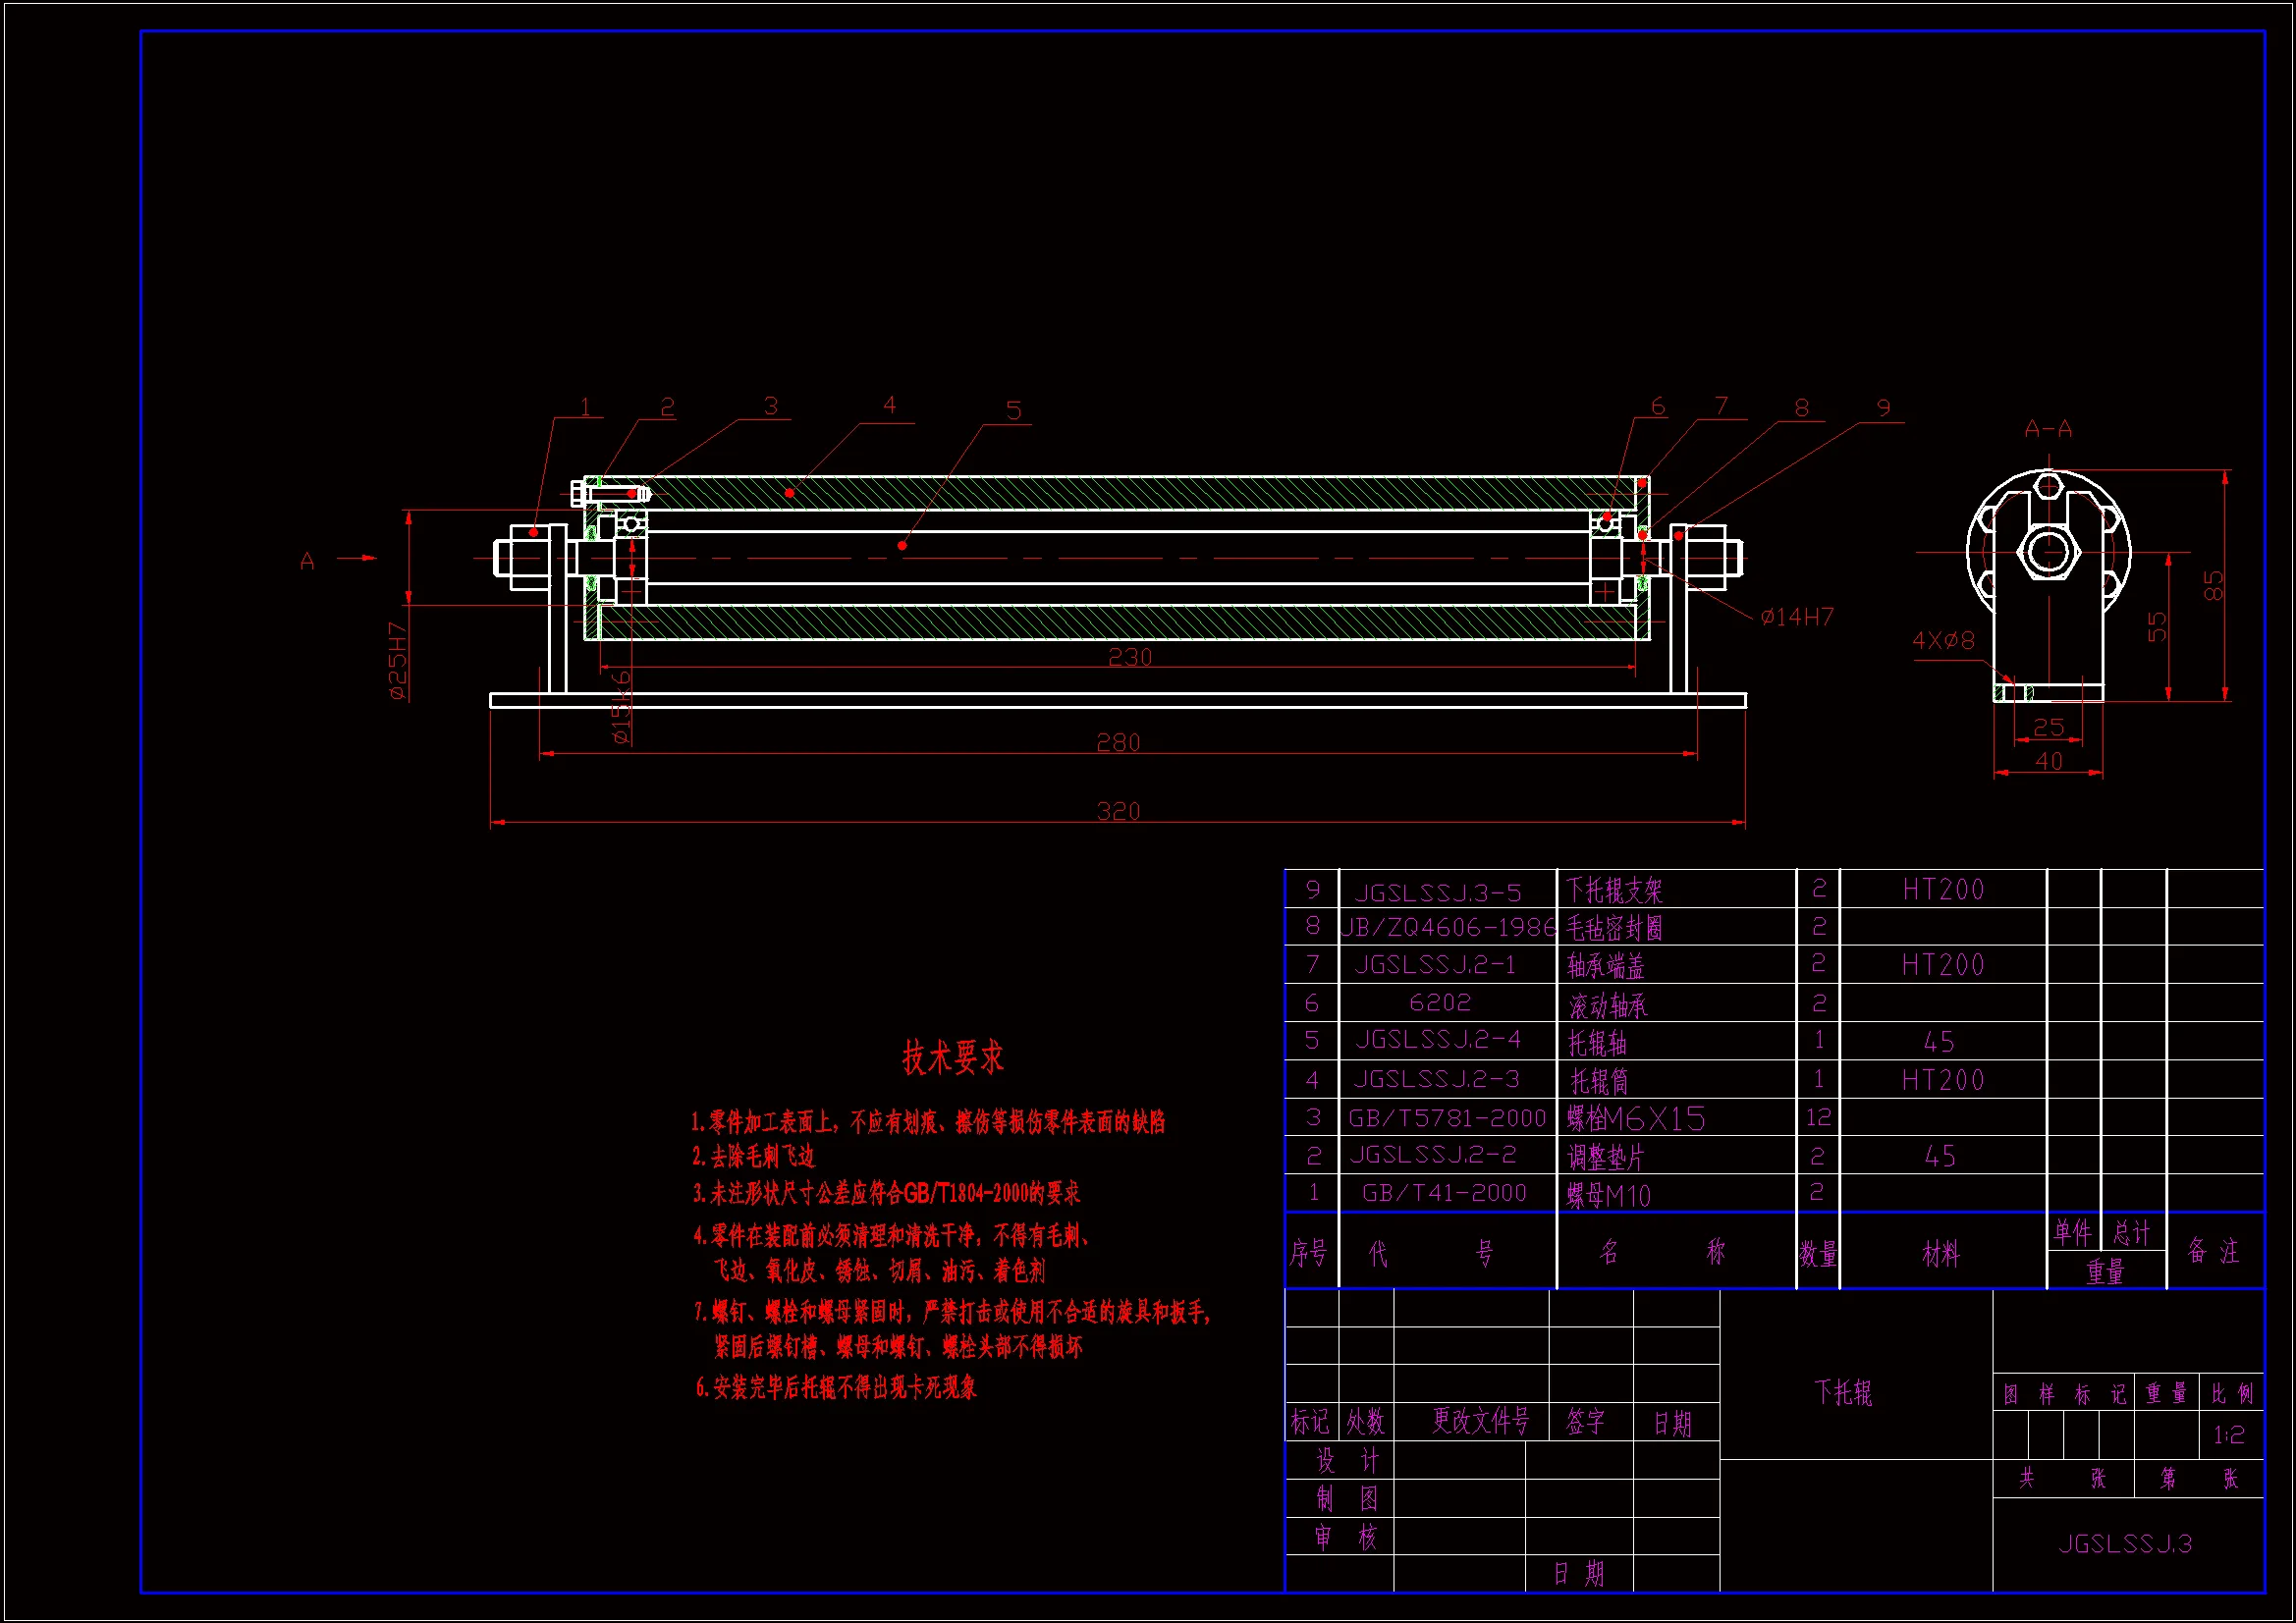Screen dimensions: 2296x1623
Task: Click the 320 overall length dimension
Action: (1118, 811)
